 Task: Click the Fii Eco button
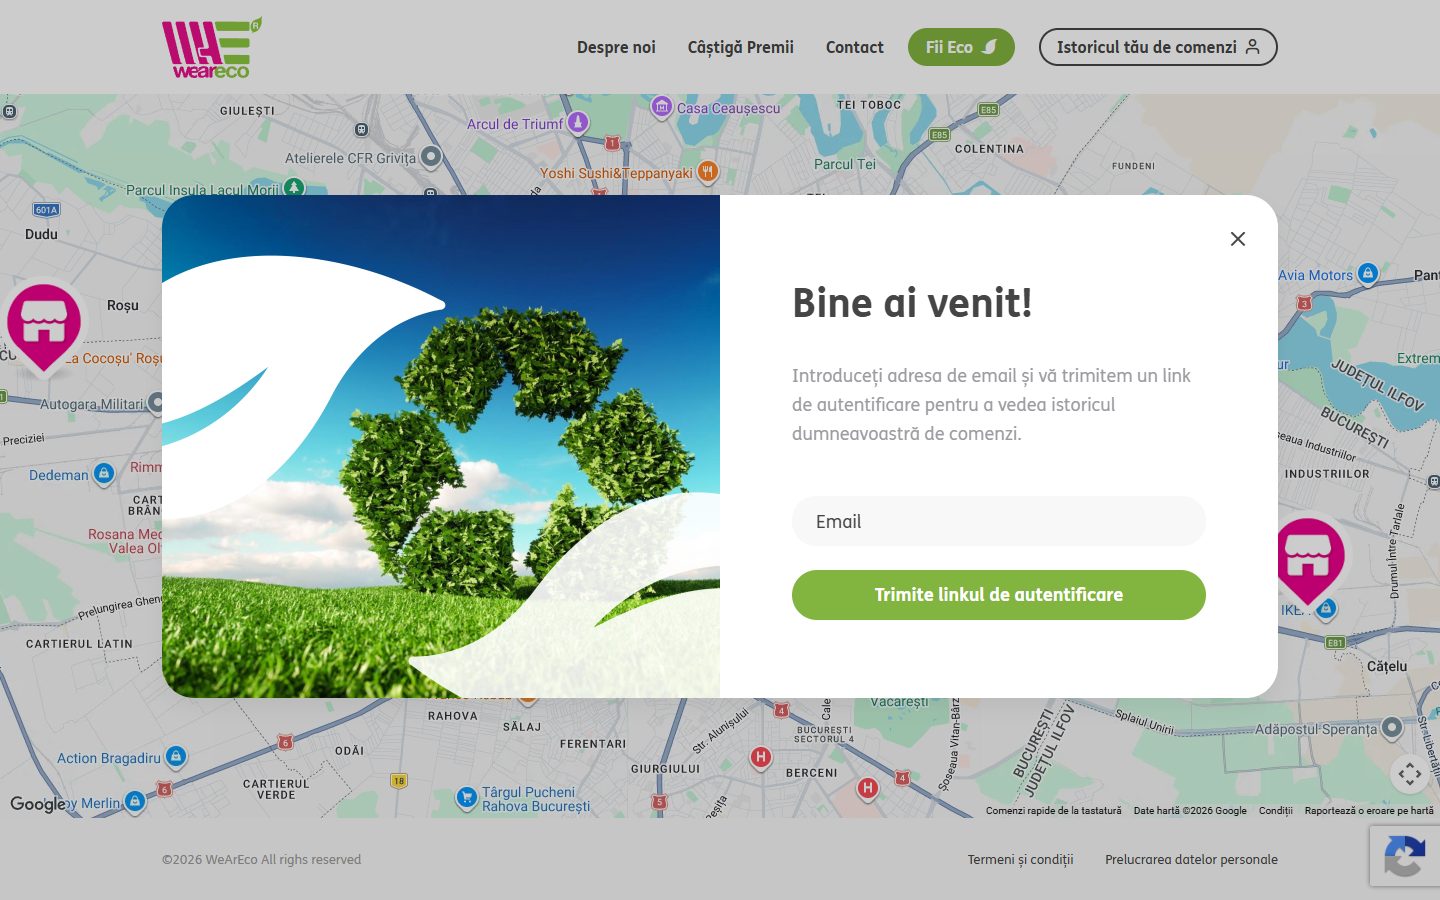961,47
